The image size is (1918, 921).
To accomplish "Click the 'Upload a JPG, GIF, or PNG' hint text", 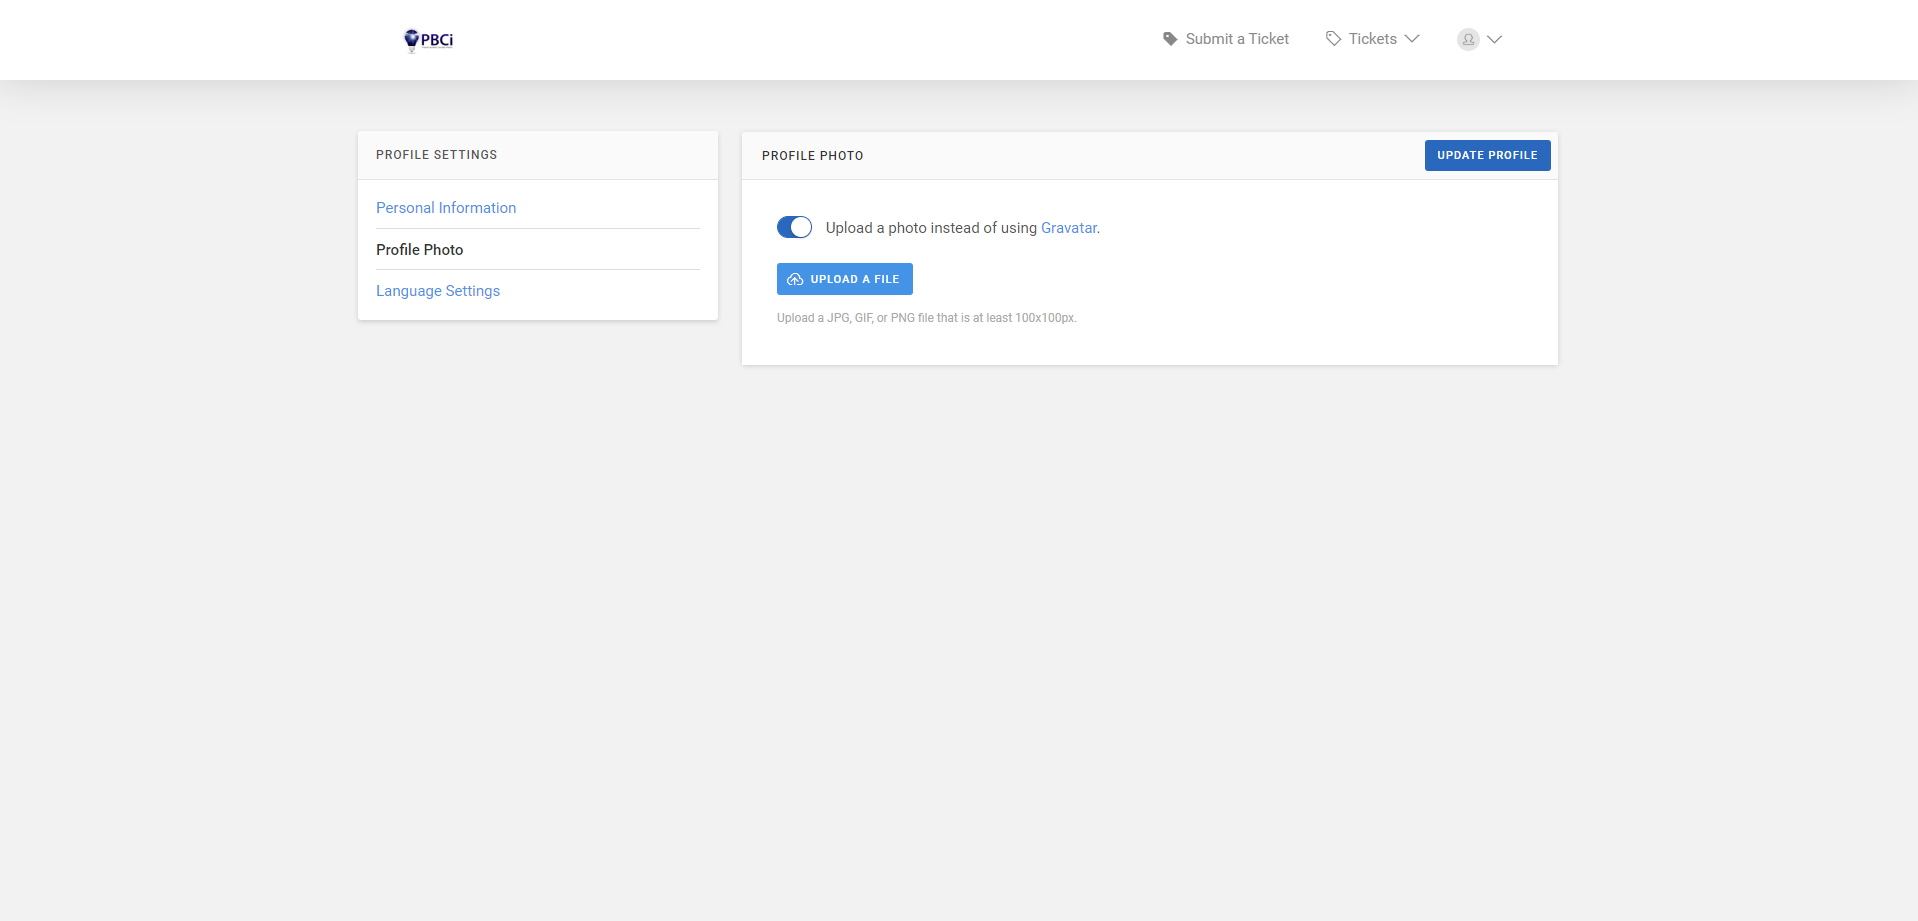I will [927, 318].
